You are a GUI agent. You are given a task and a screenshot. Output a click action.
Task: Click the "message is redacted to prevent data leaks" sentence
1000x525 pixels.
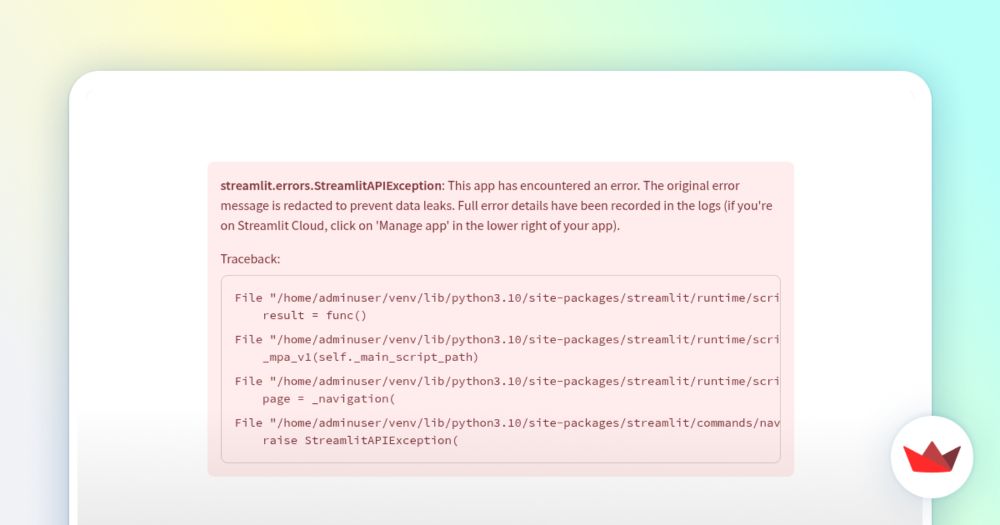(x=337, y=205)
